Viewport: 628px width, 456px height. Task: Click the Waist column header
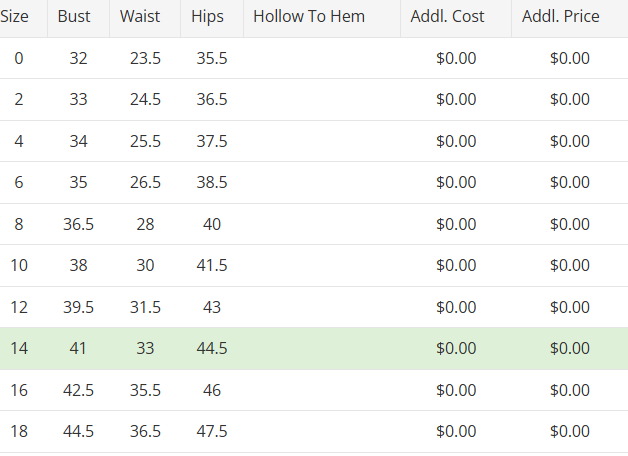click(x=145, y=18)
